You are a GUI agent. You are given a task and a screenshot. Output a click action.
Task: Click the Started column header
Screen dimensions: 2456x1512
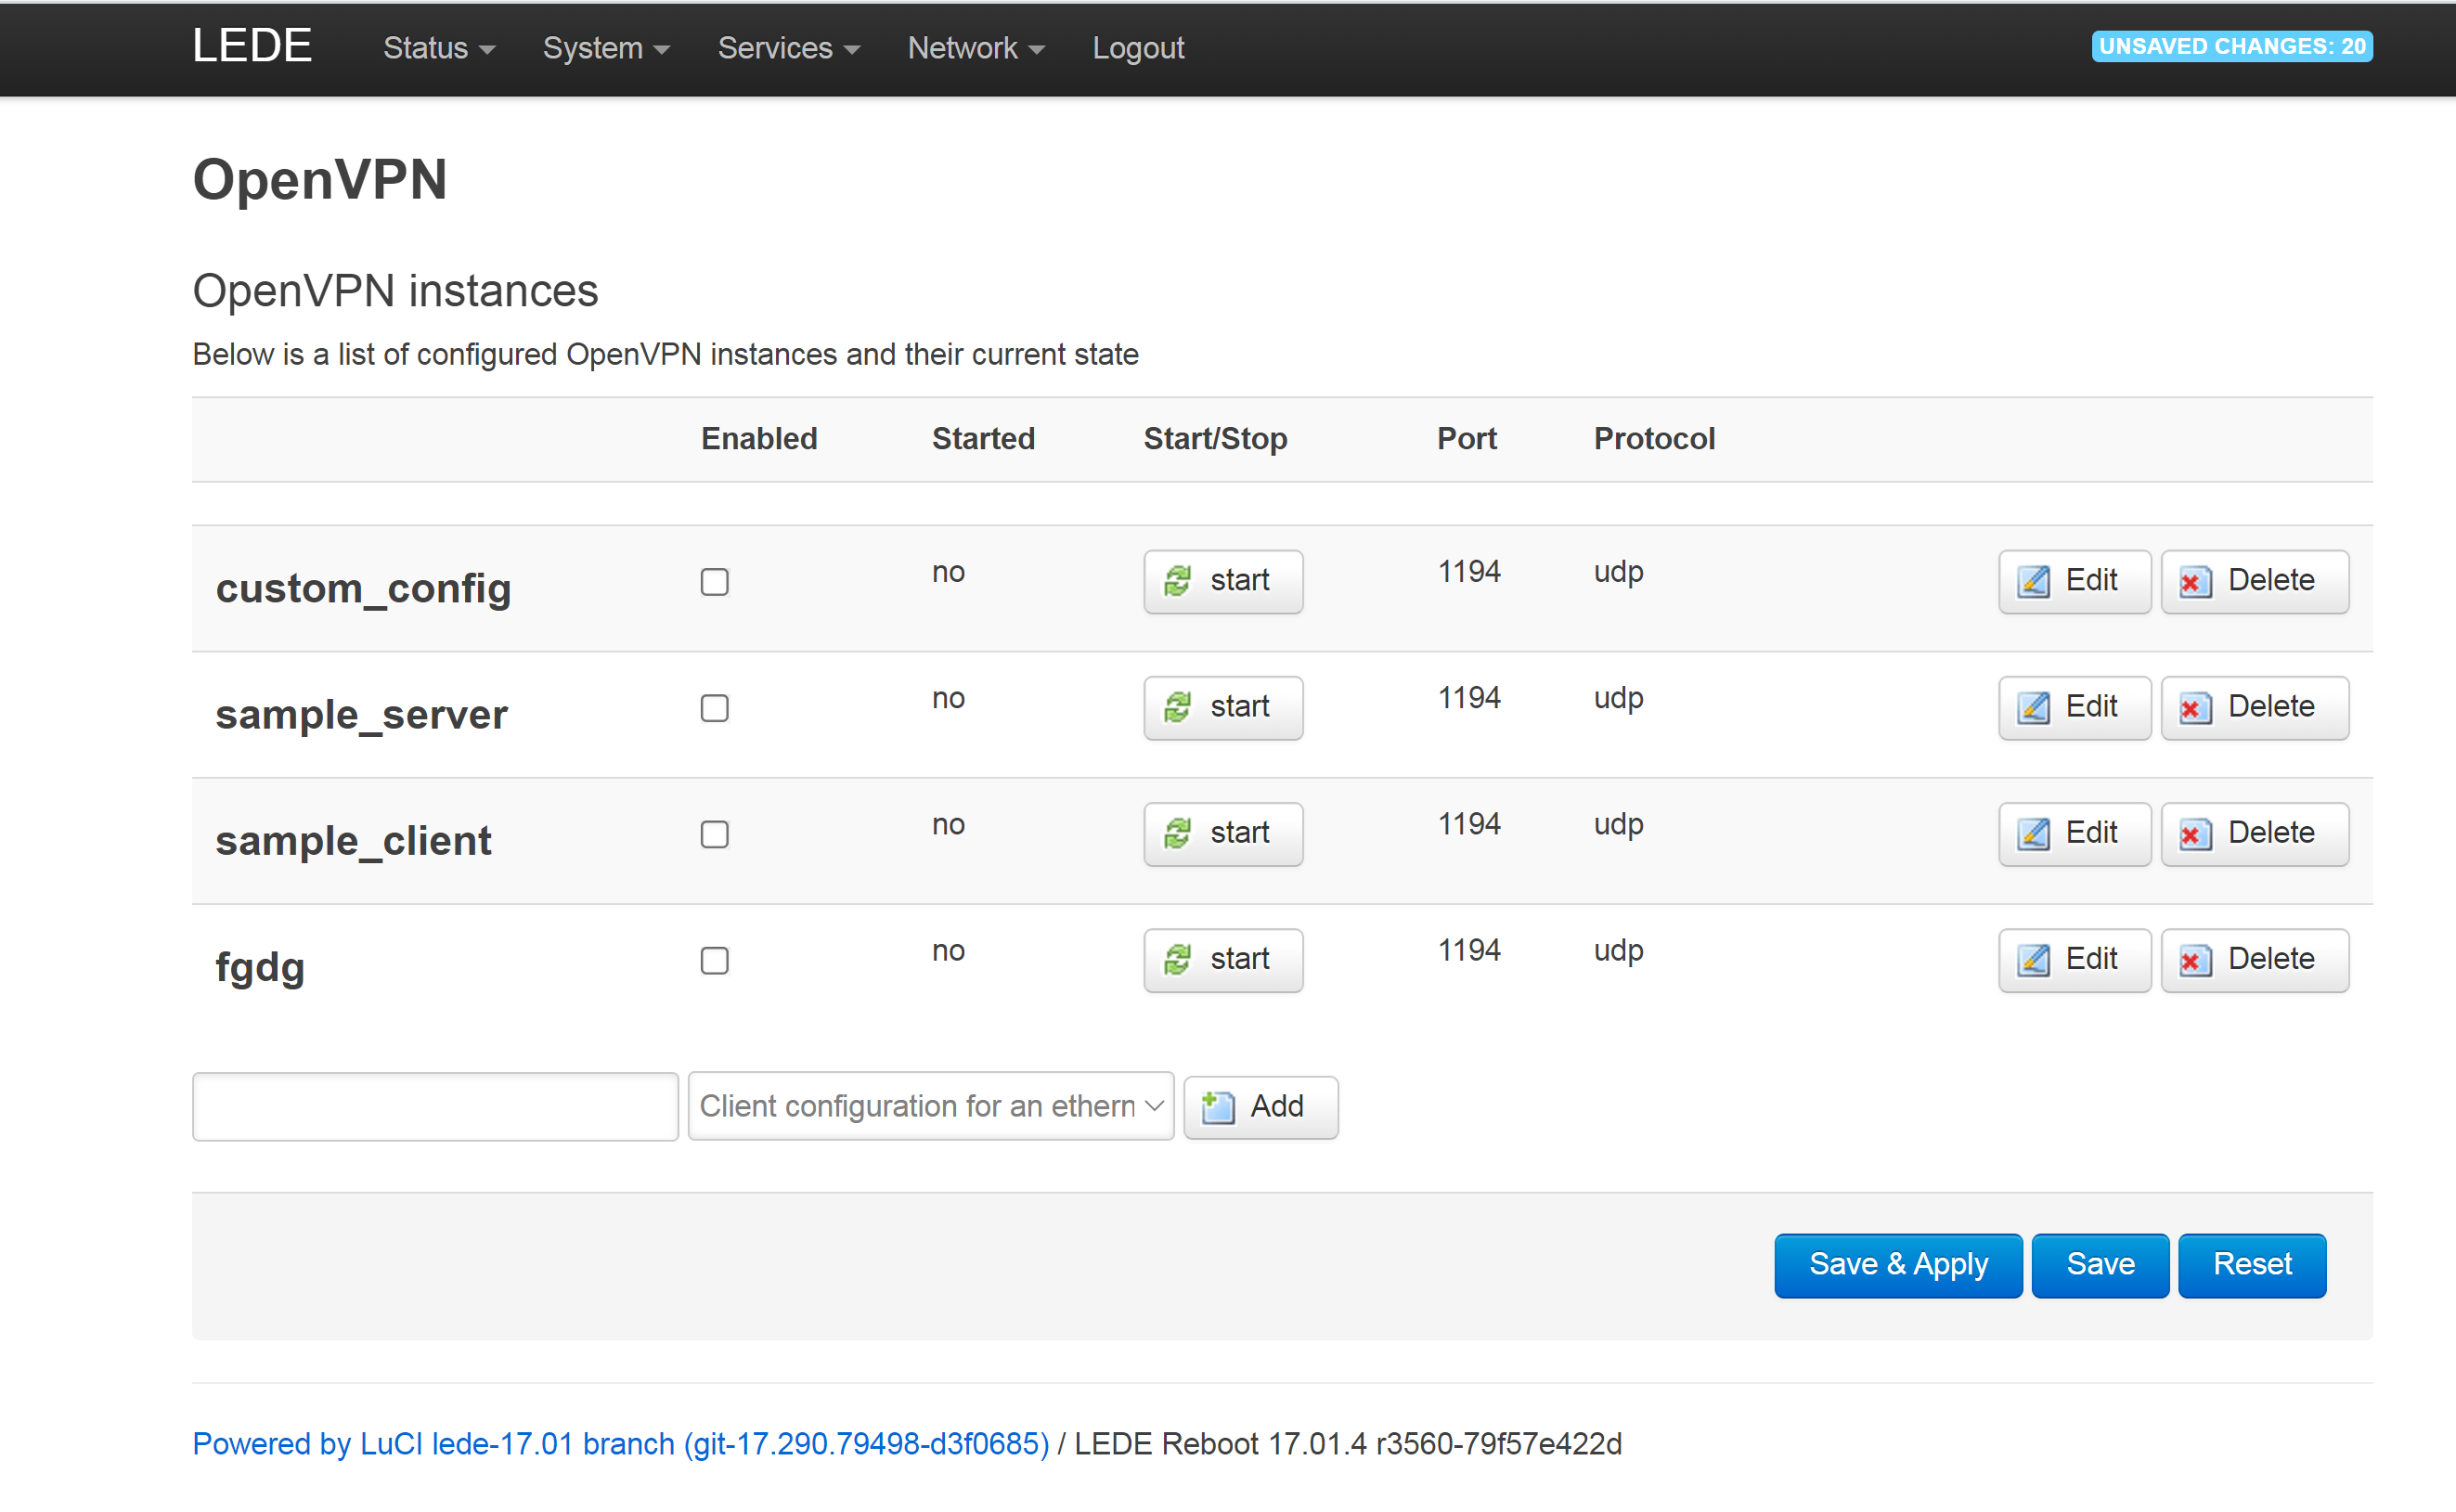[x=983, y=439]
